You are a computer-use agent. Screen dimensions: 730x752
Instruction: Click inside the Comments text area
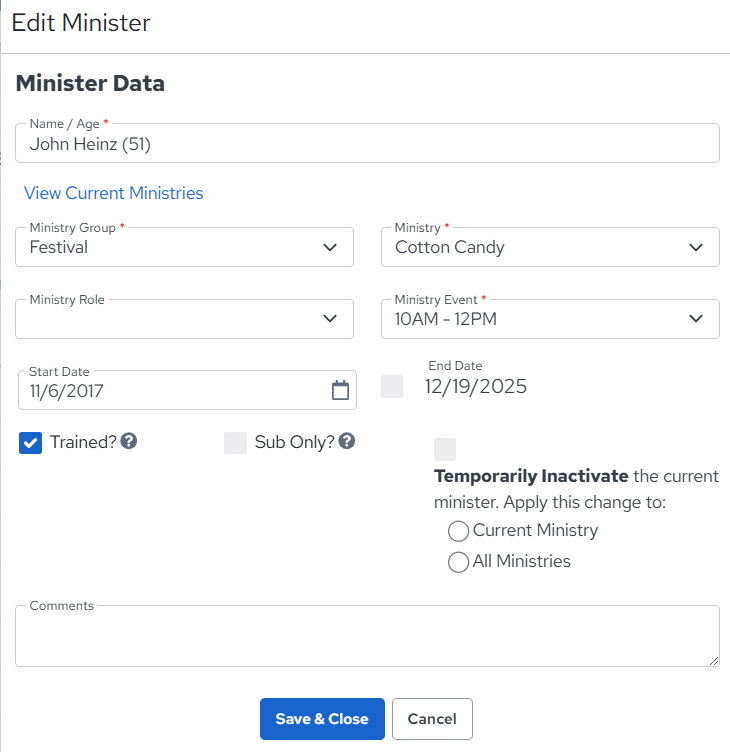367,636
